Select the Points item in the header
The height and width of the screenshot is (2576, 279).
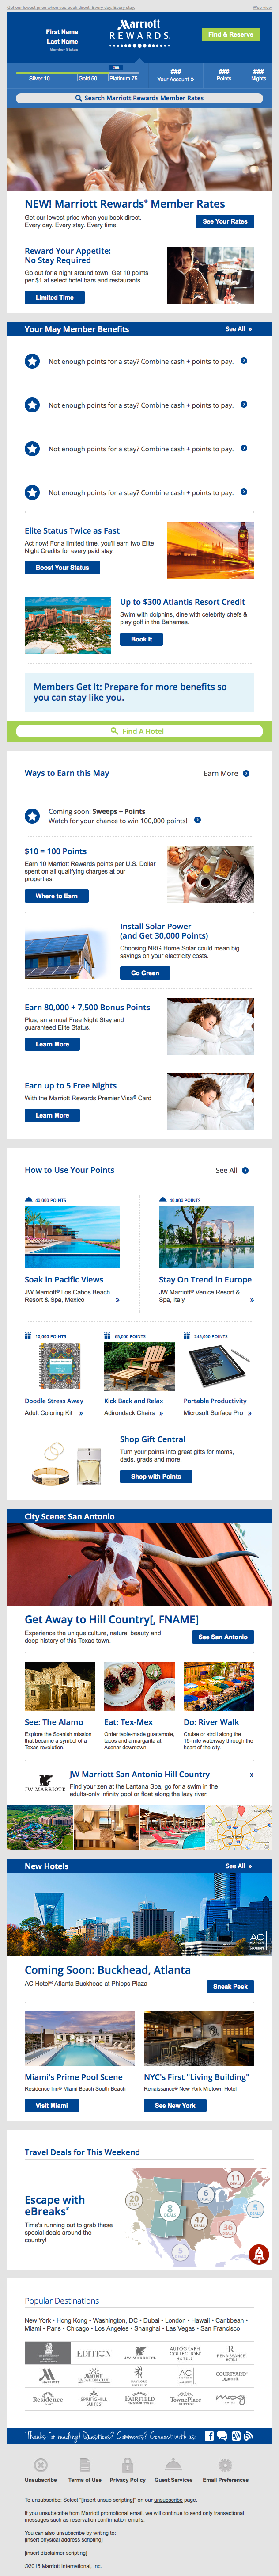pos(223,76)
